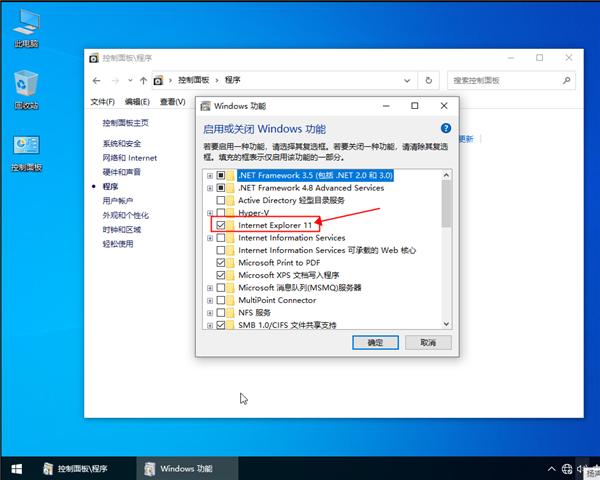Select 网络和 Internet in the sidebar
Viewport: 600px width, 480px height.
pyautogui.click(x=130, y=158)
